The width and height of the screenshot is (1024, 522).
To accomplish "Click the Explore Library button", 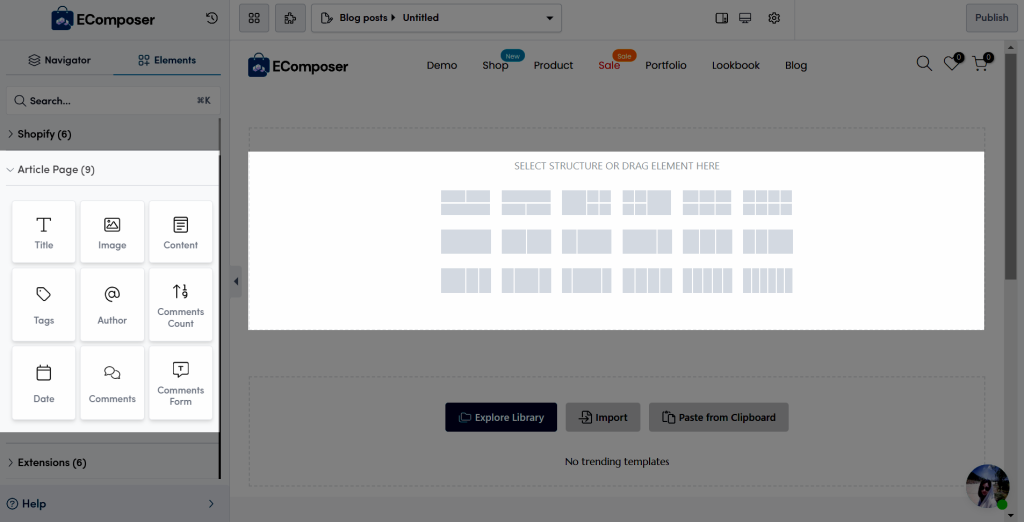I will tap(501, 417).
